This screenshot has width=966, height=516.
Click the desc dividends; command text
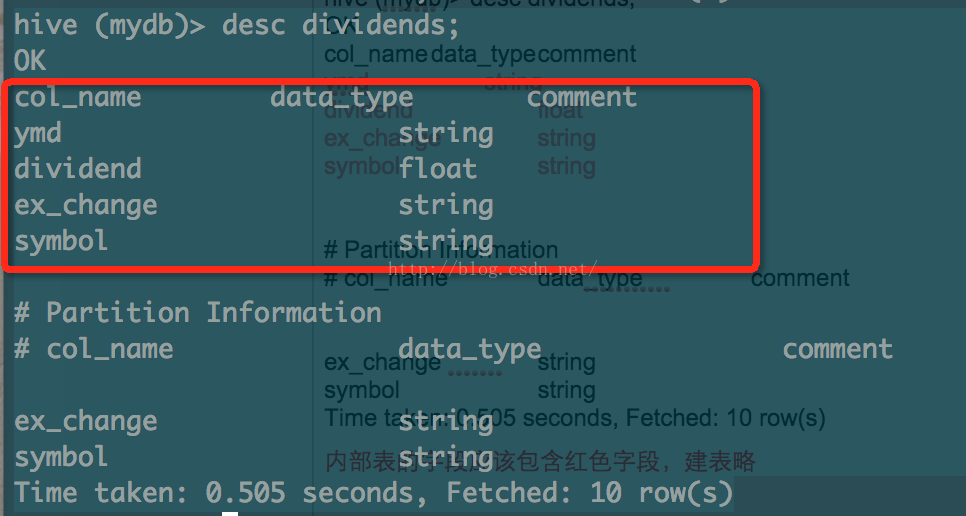tap(292, 24)
